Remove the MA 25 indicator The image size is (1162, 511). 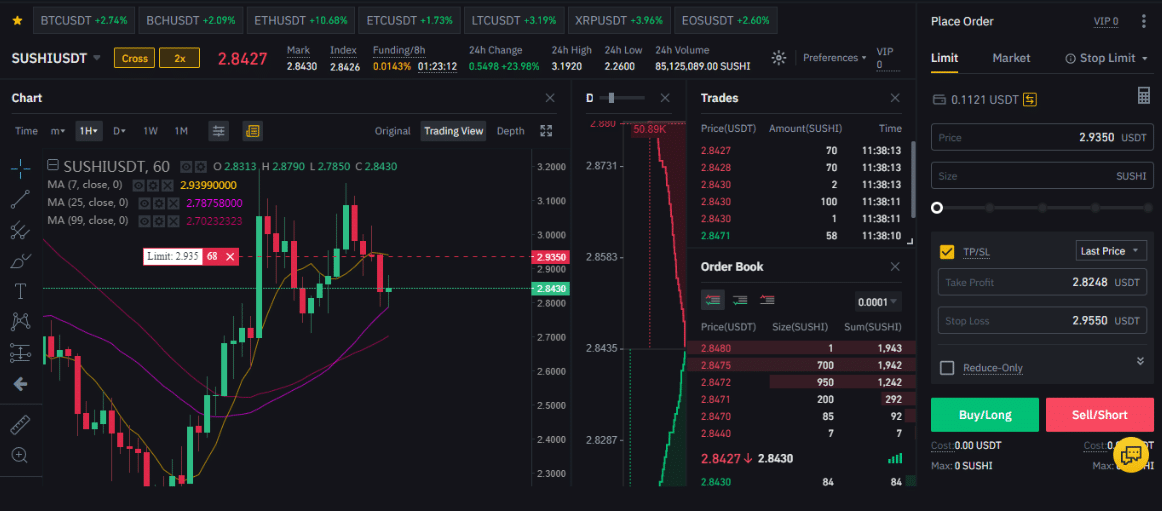[x=172, y=203]
